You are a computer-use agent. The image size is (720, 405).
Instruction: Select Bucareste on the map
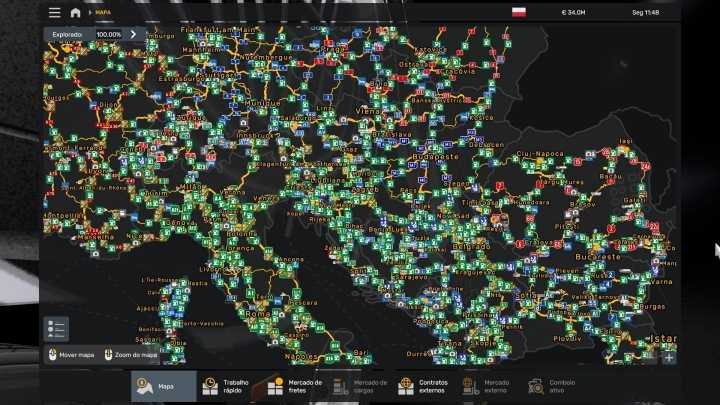(x=598, y=257)
